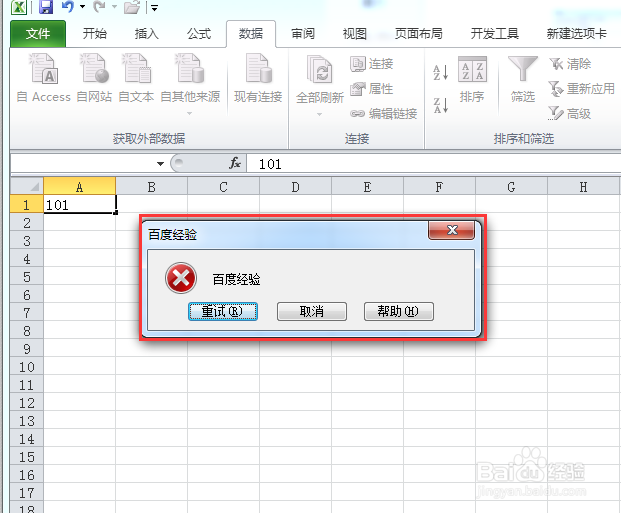Select row 1 header
The width and height of the screenshot is (621, 513).
[27, 205]
